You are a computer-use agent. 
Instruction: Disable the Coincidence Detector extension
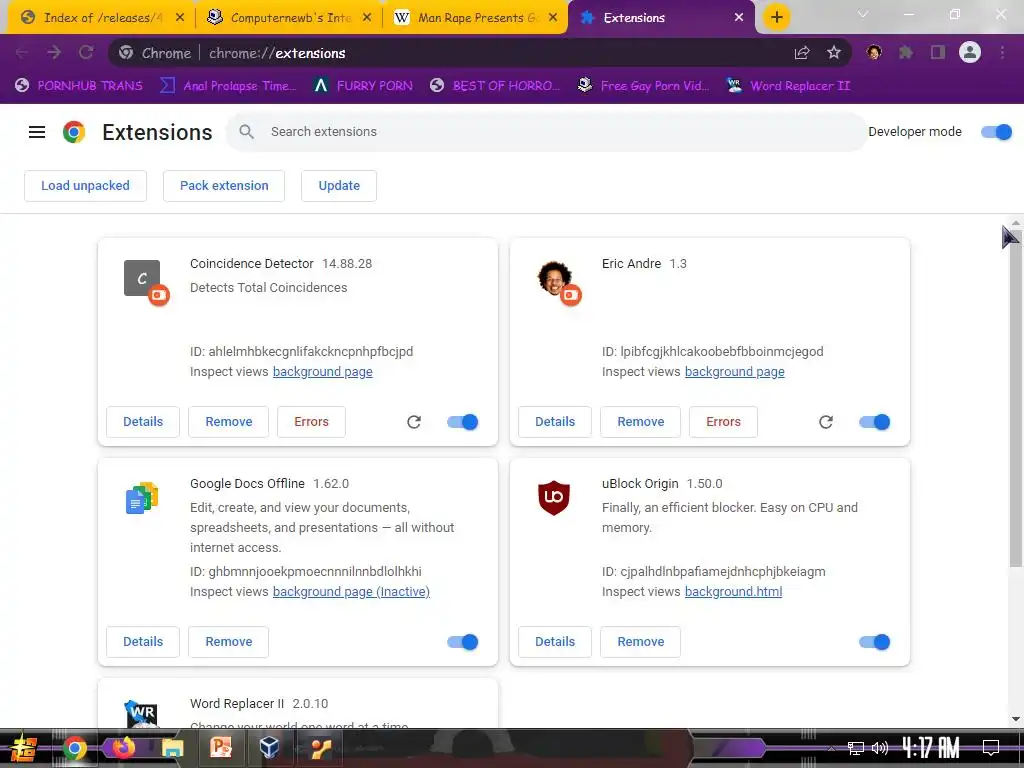point(462,422)
